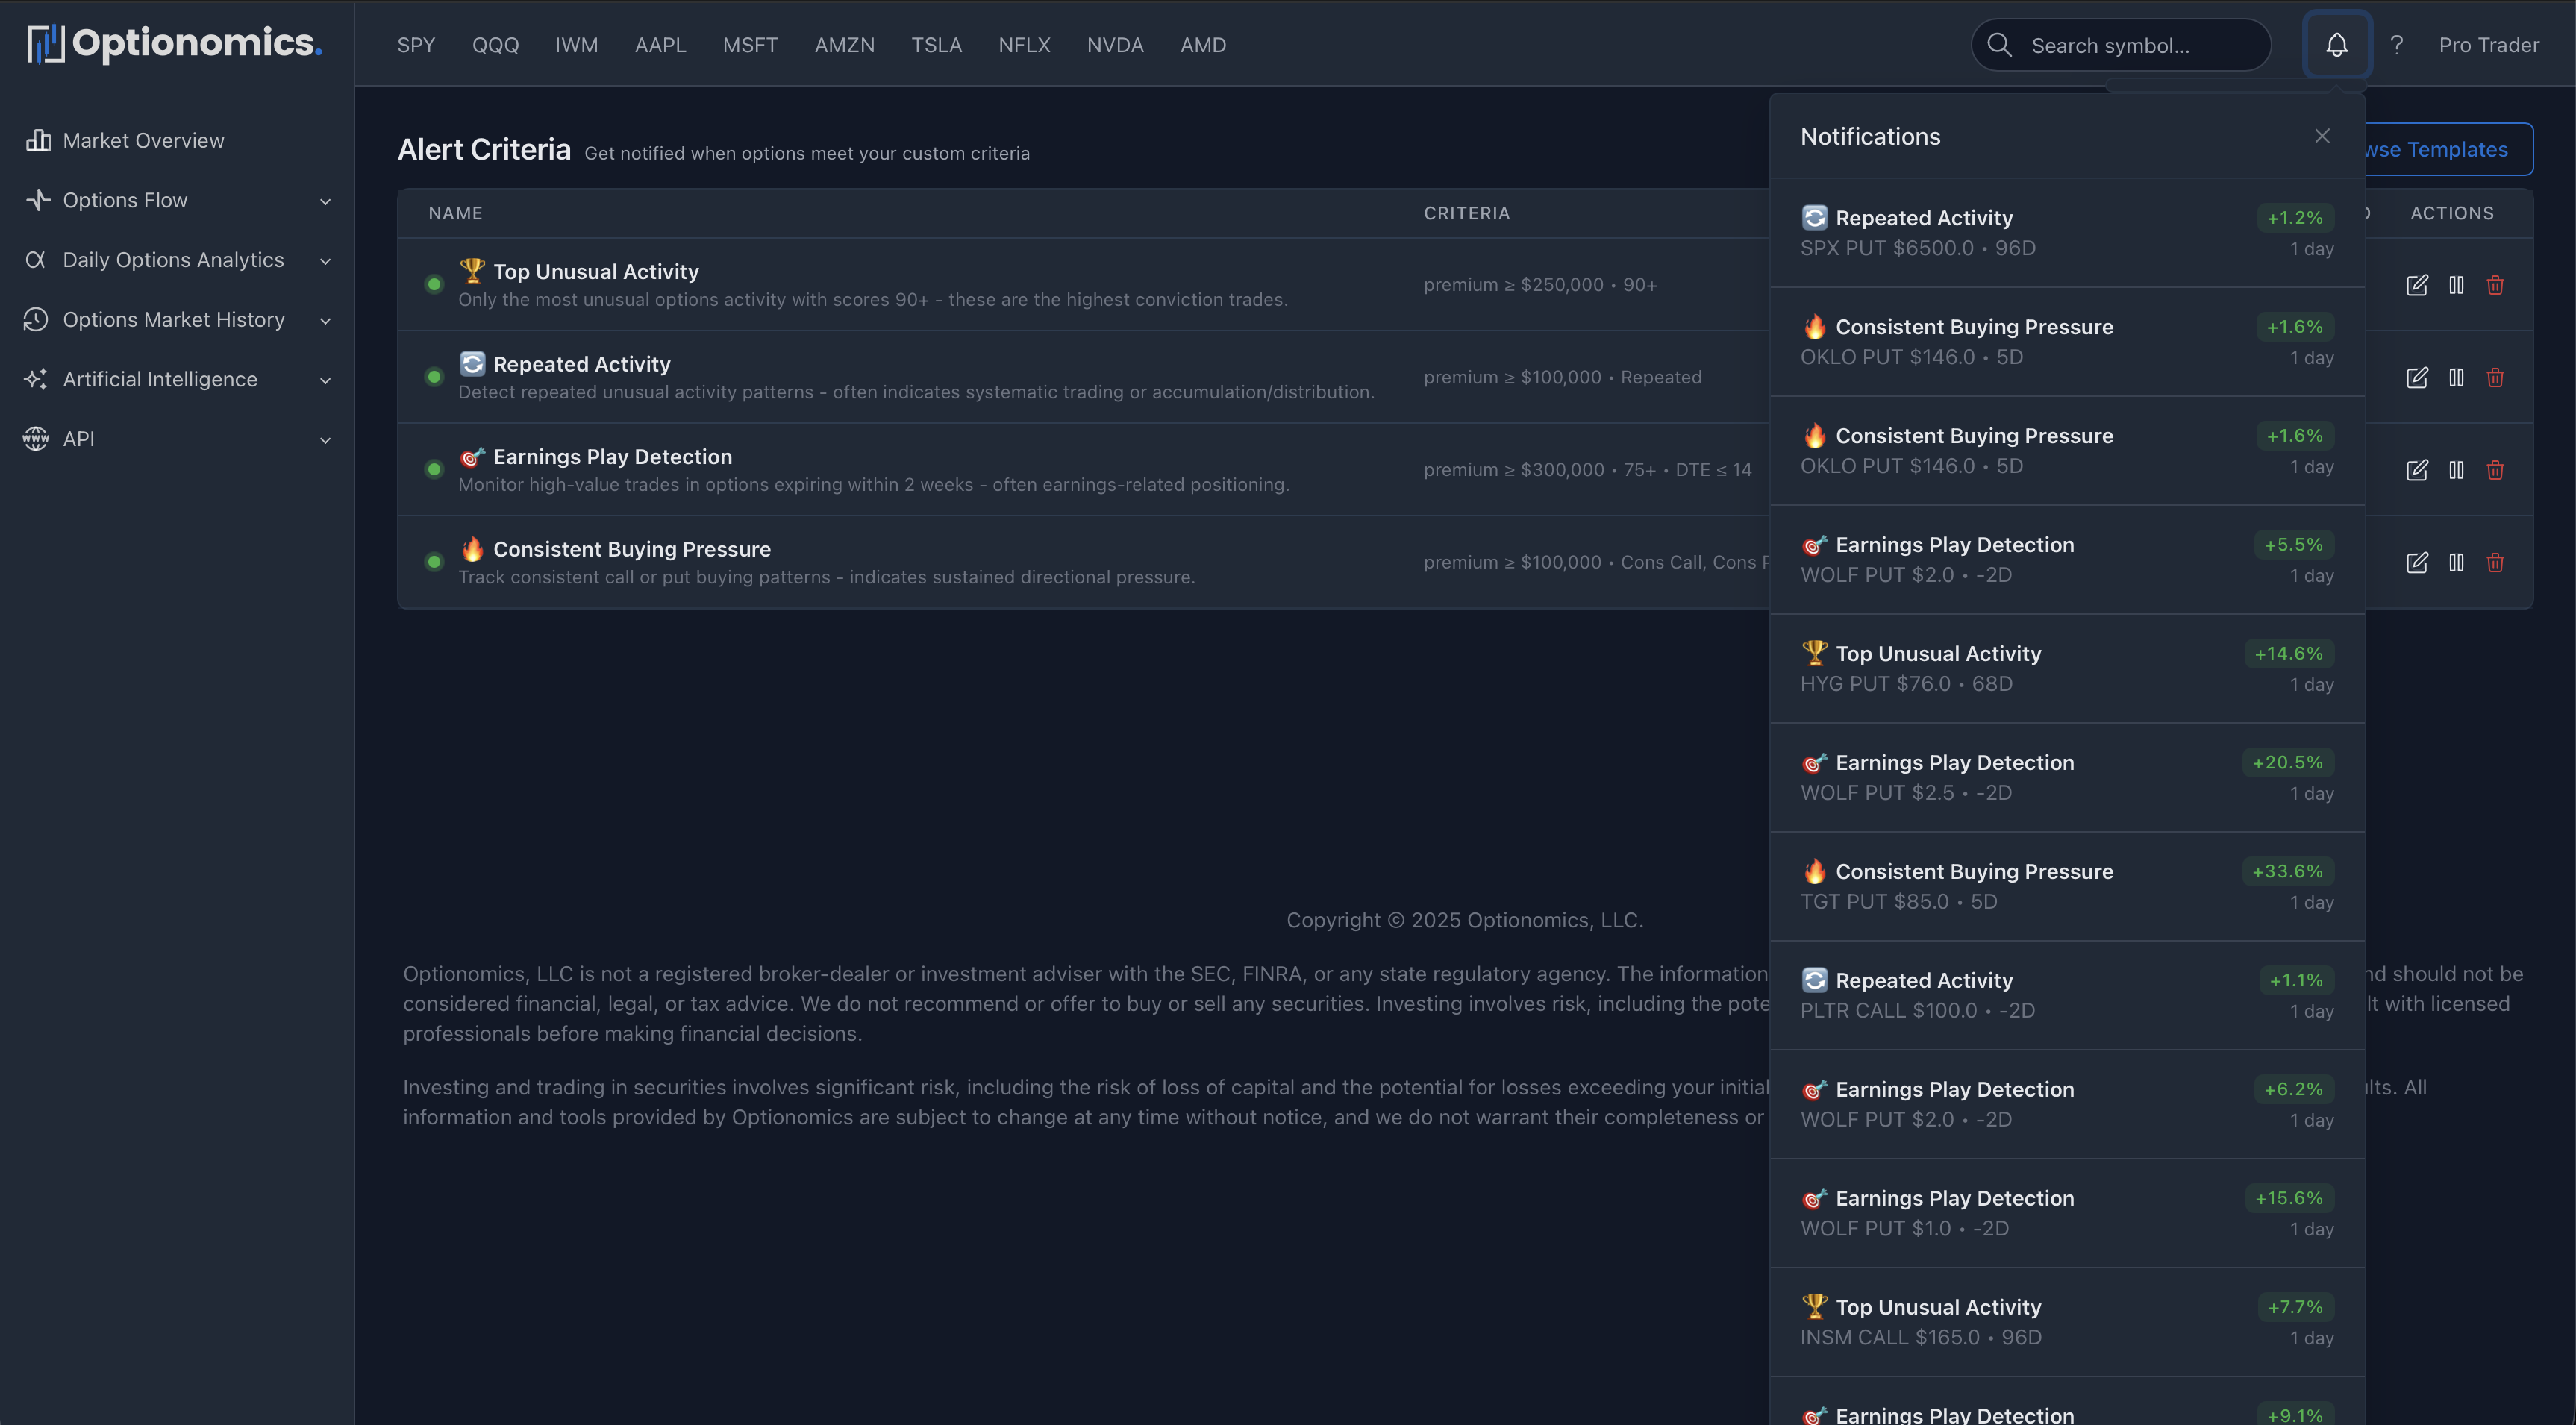This screenshot has height=1425, width=2576.
Task: Close the Notifications panel
Action: (2322, 135)
